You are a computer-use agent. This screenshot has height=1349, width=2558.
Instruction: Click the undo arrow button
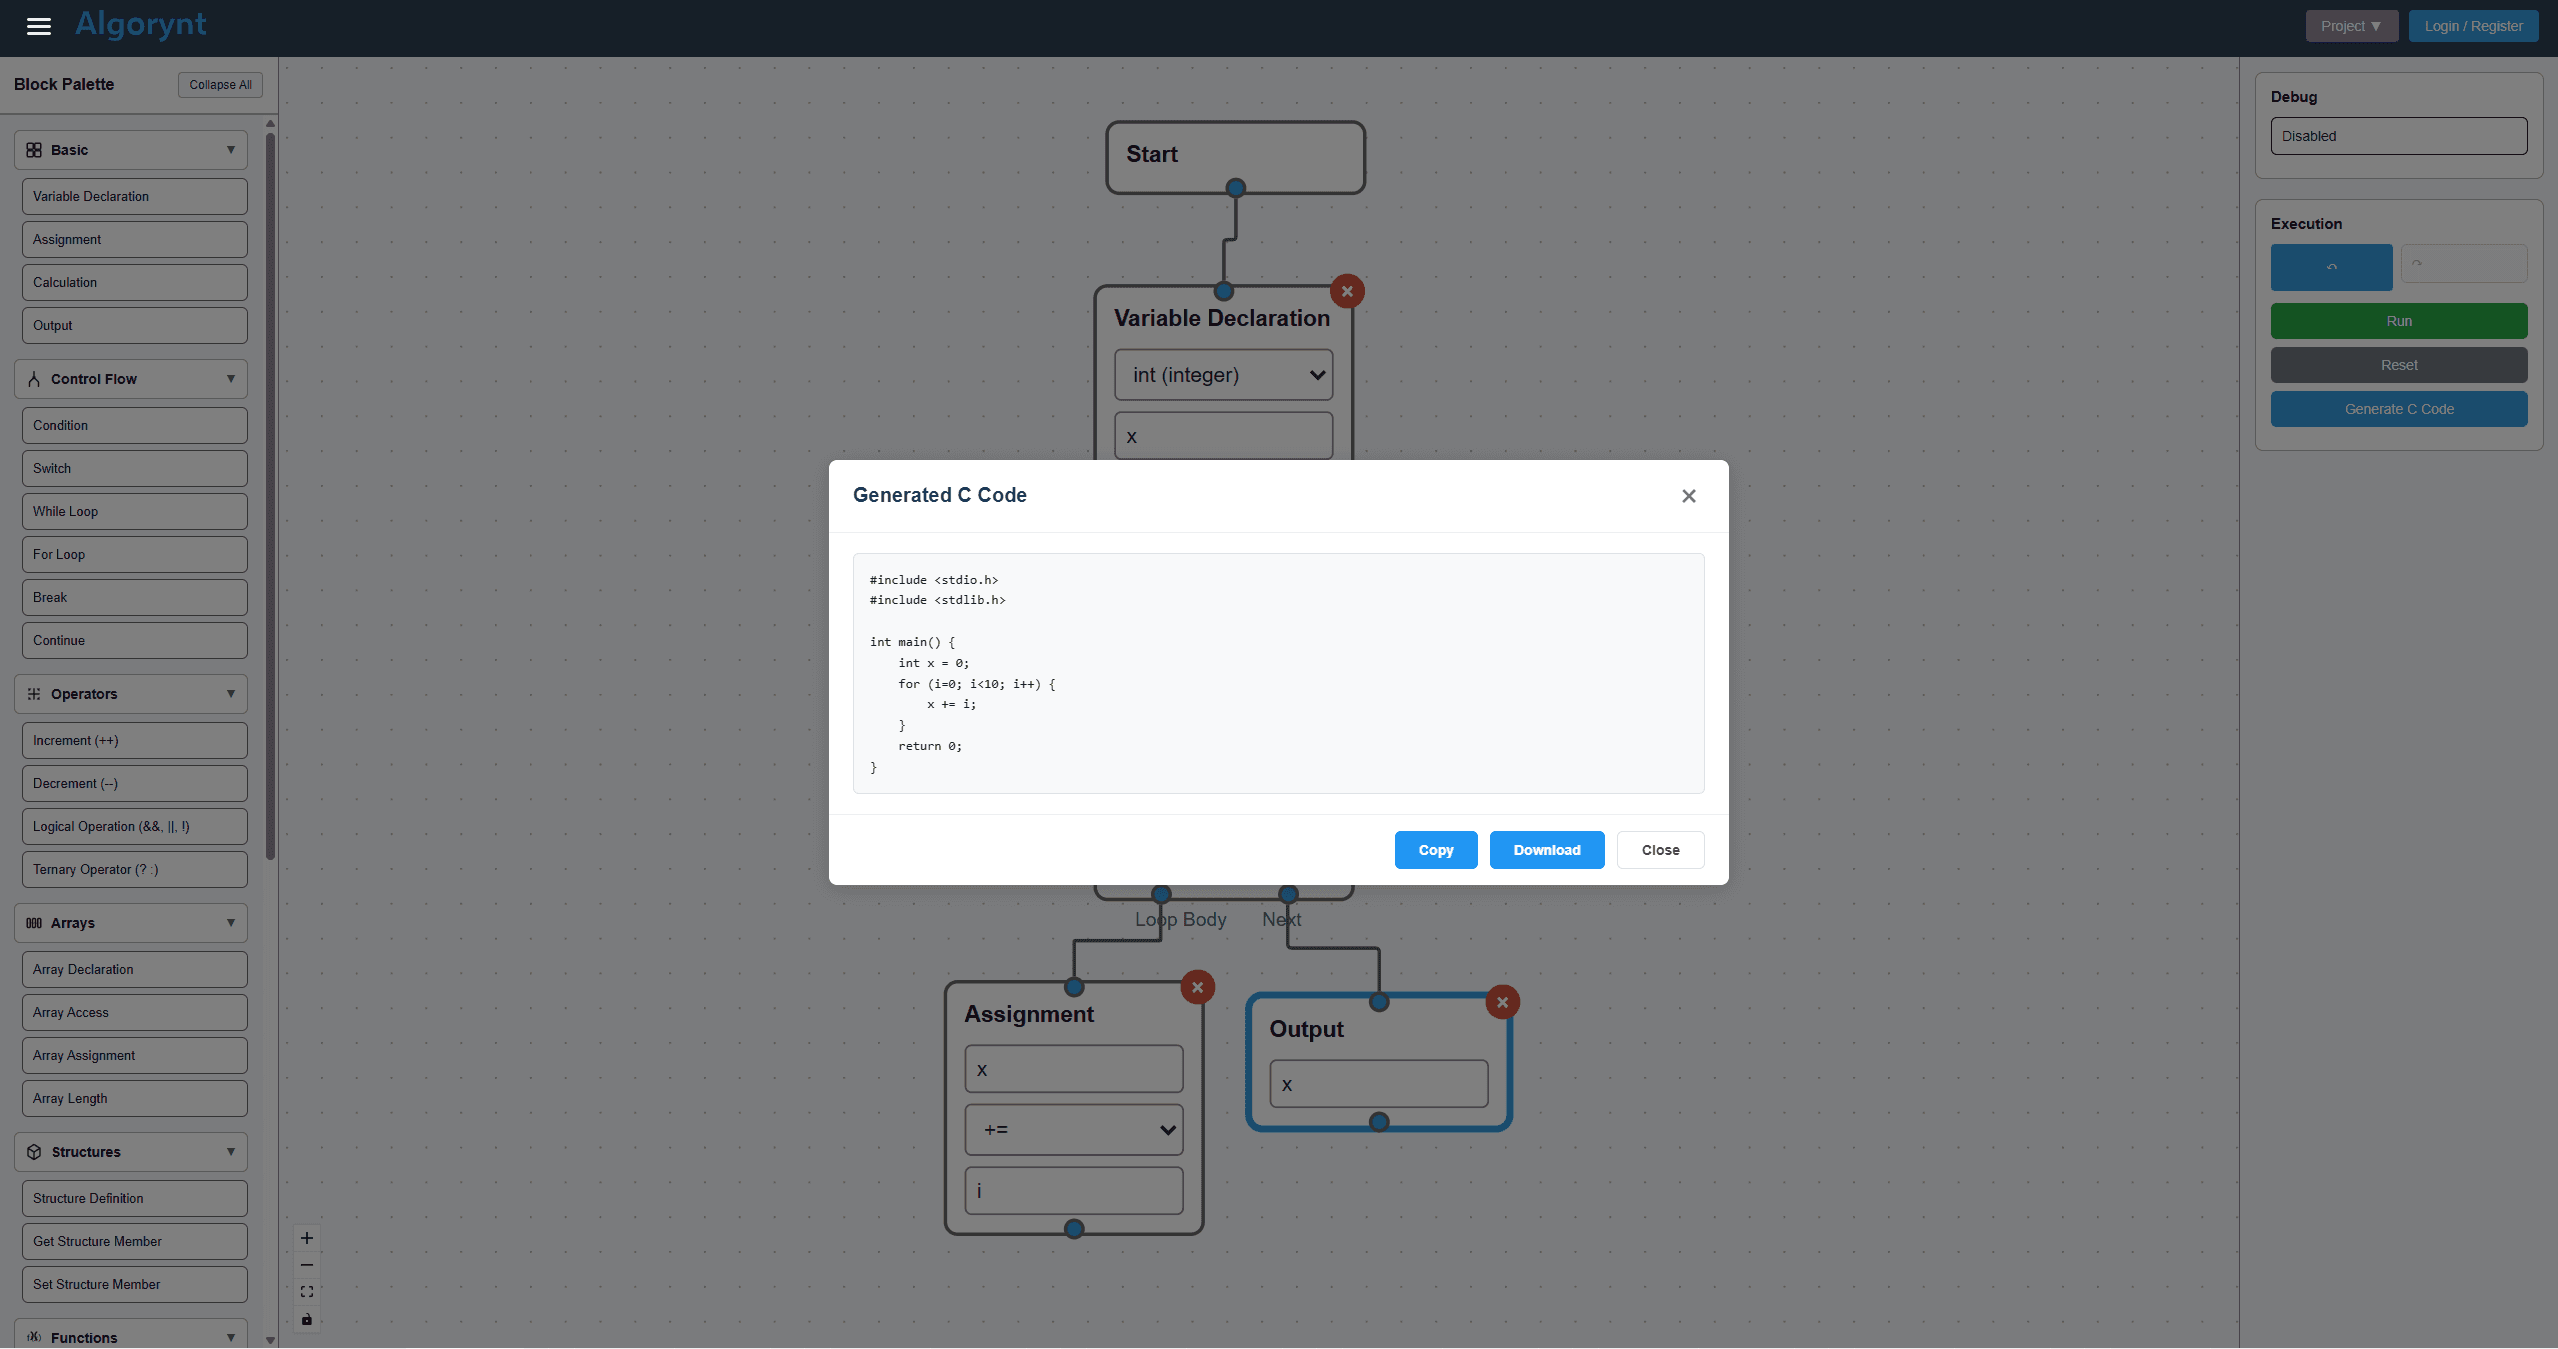point(2331,267)
